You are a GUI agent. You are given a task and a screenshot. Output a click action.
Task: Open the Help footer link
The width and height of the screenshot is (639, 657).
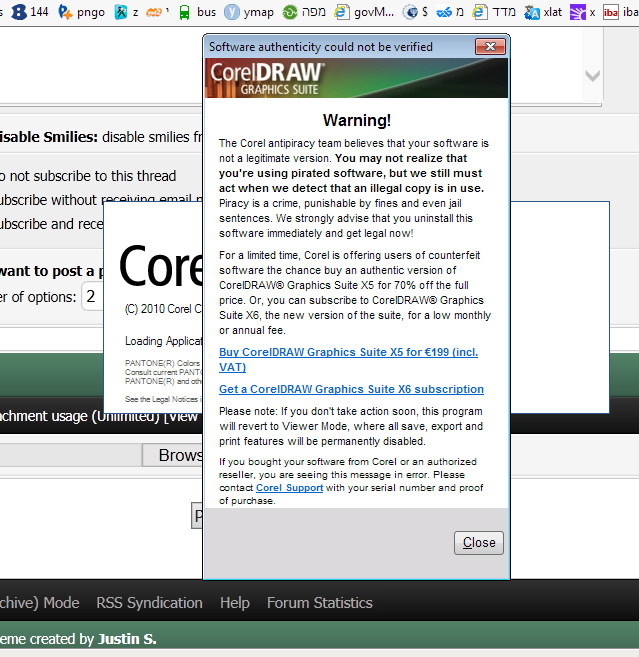coord(234,603)
